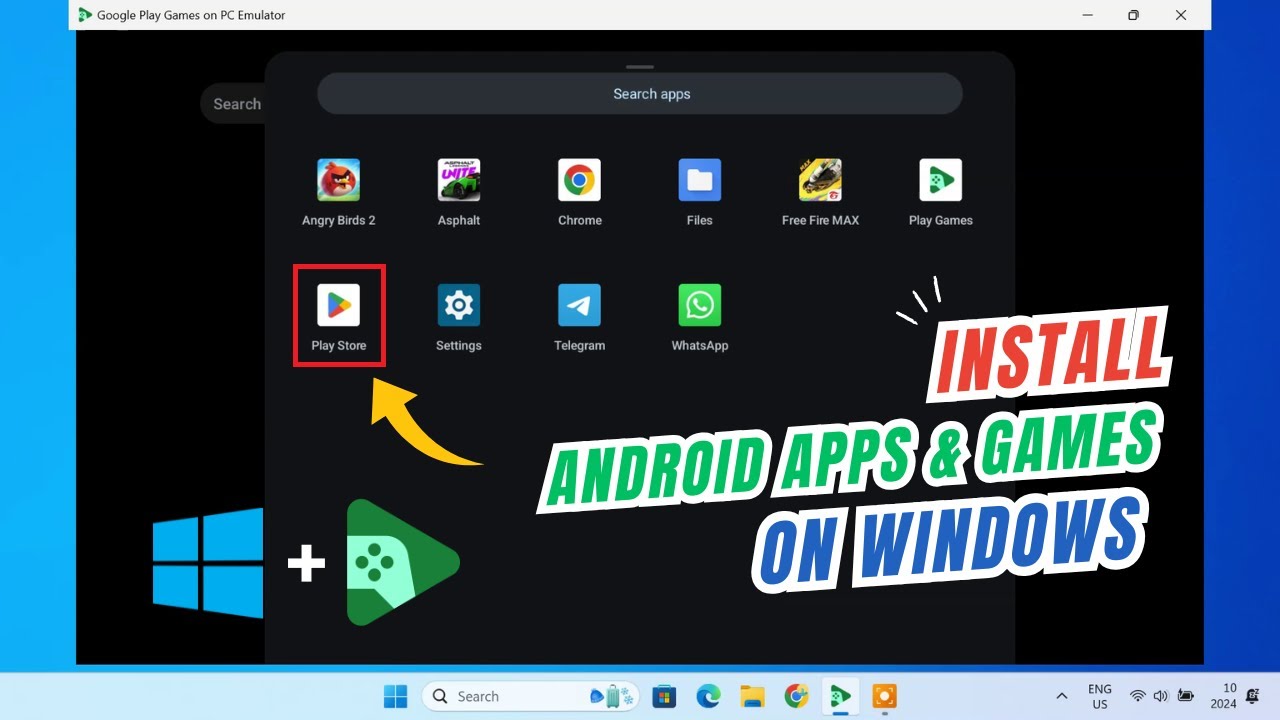This screenshot has width=1280, height=720.
Task: Open Chrome in the app drawer
Action: 579,181
